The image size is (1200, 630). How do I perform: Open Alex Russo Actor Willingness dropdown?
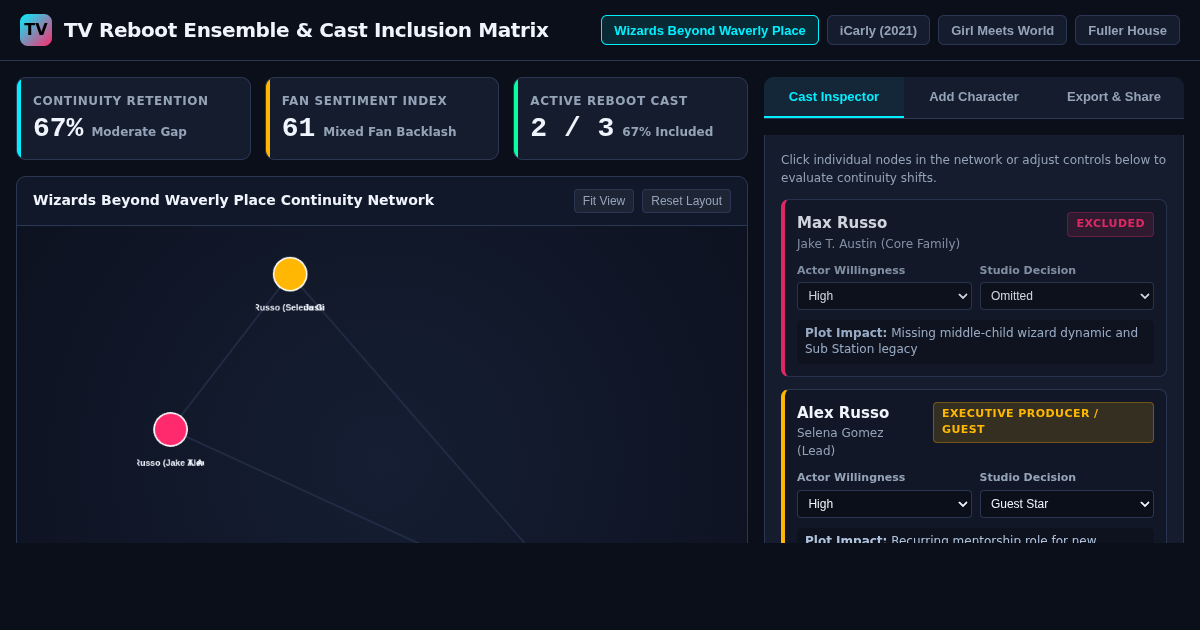coord(884,504)
